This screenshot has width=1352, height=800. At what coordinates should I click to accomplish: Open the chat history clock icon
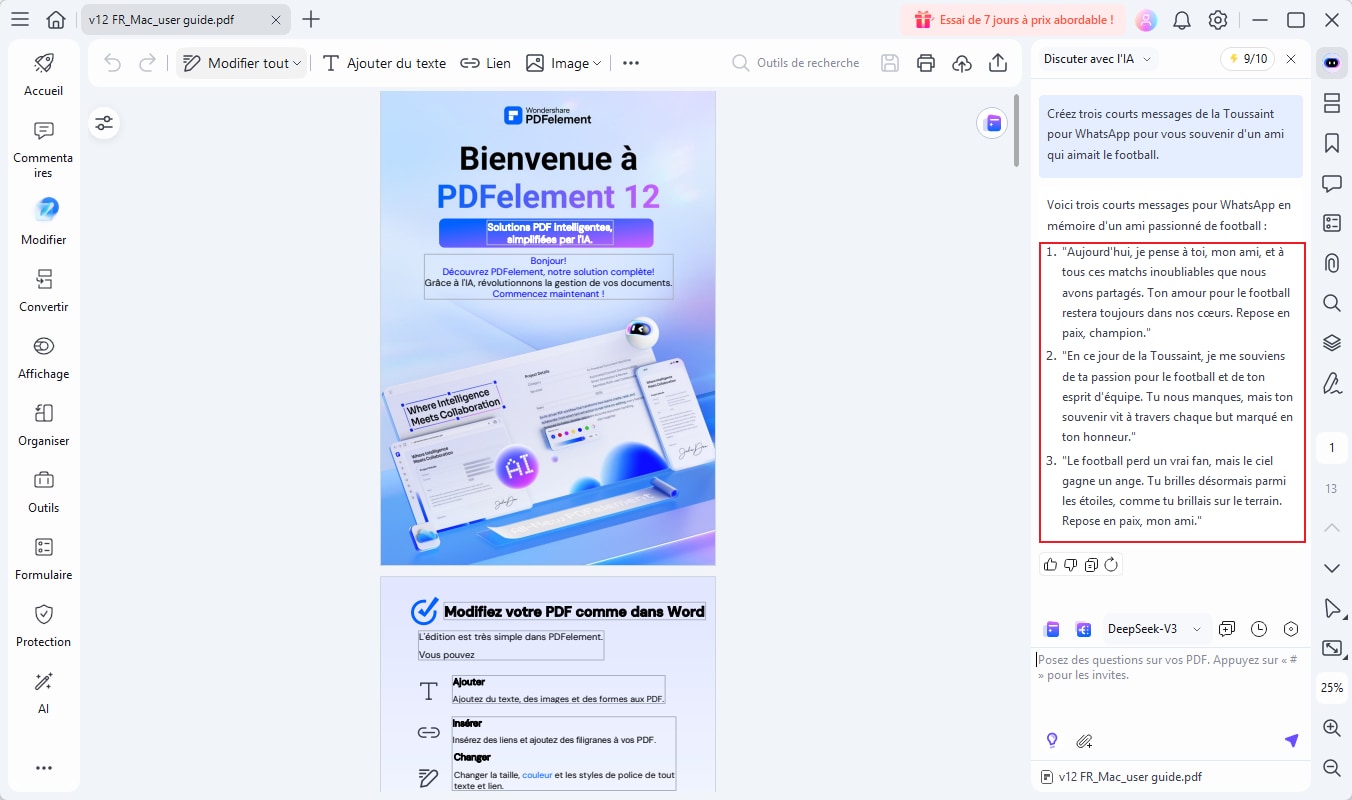click(1259, 629)
